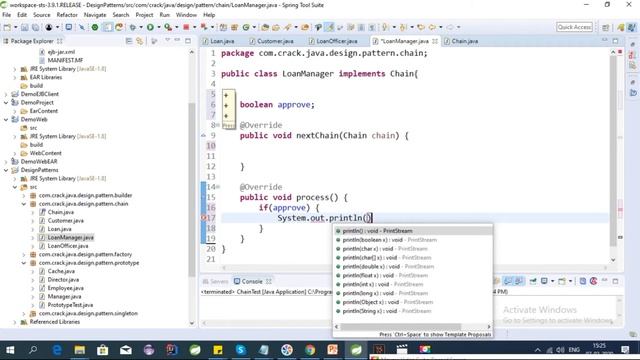Select println() : void proposal
This screenshot has width=640, height=360.
click(413, 231)
